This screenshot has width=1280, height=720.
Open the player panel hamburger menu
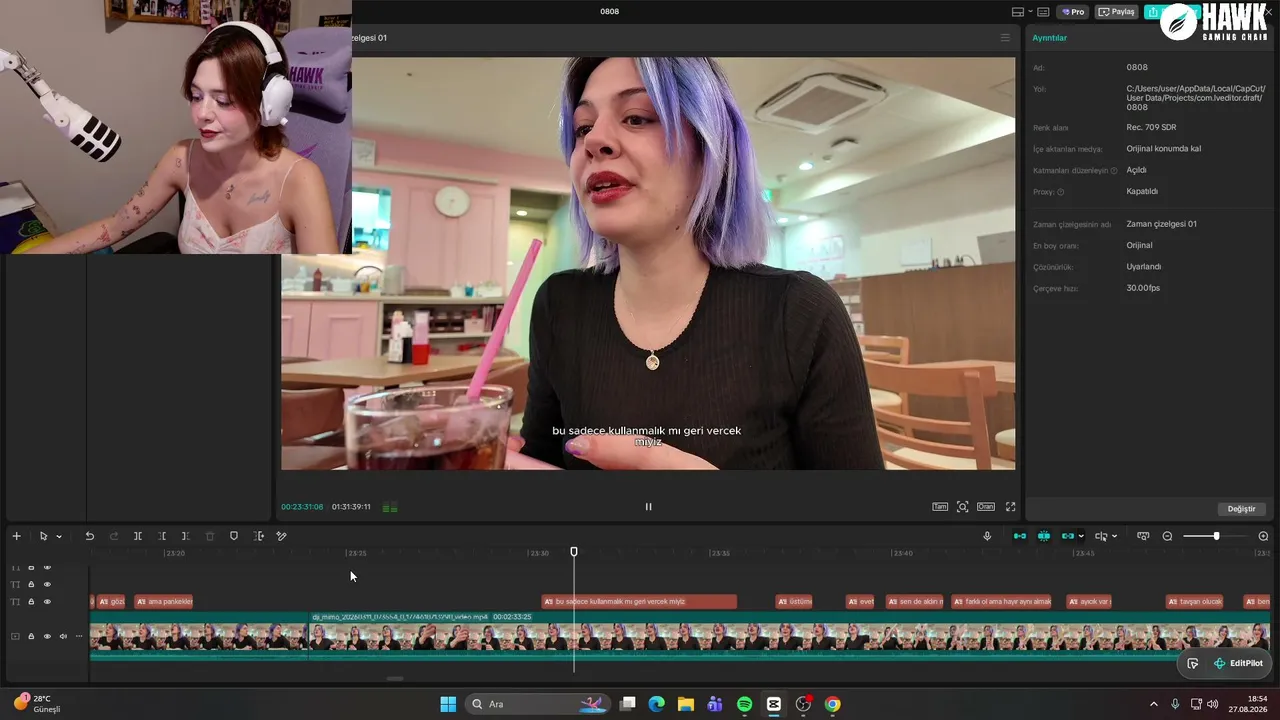coord(1005,38)
